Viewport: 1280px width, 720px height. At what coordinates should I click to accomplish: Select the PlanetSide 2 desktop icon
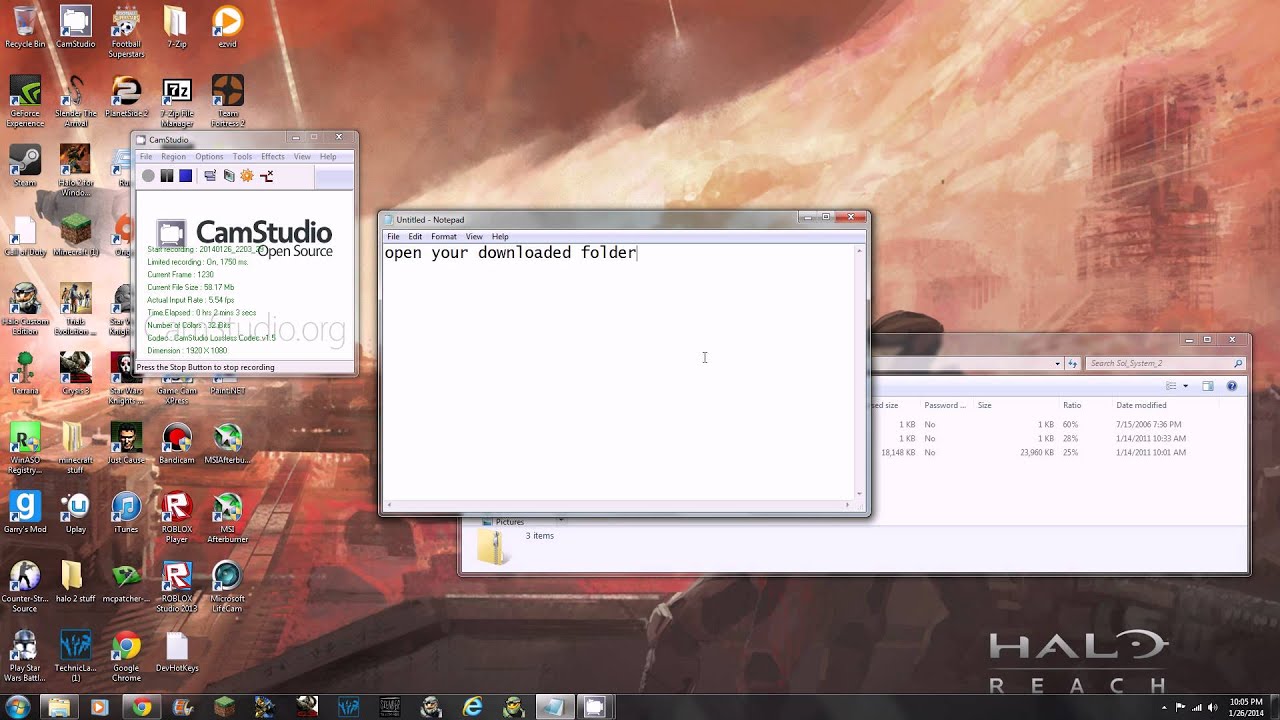126,97
